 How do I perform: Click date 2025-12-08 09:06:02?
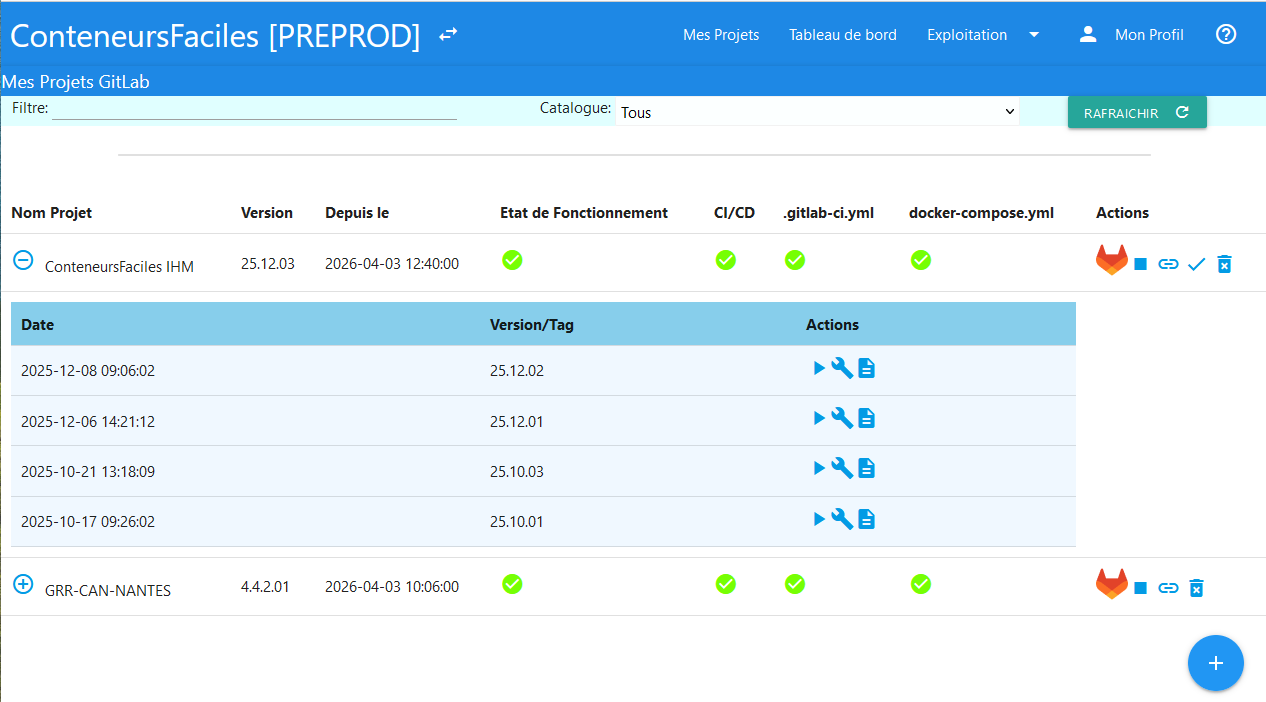(88, 371)
